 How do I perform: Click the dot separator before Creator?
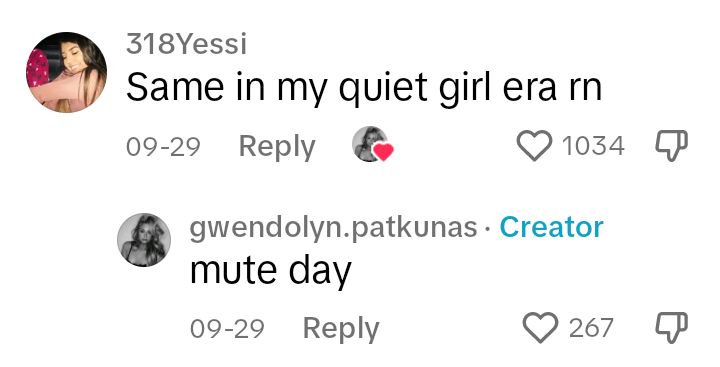coord(489,228)
